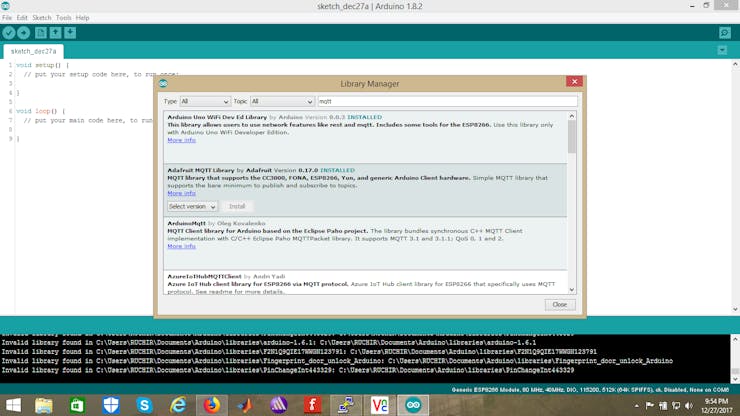Select the sketch_dec27a tab

34,51
